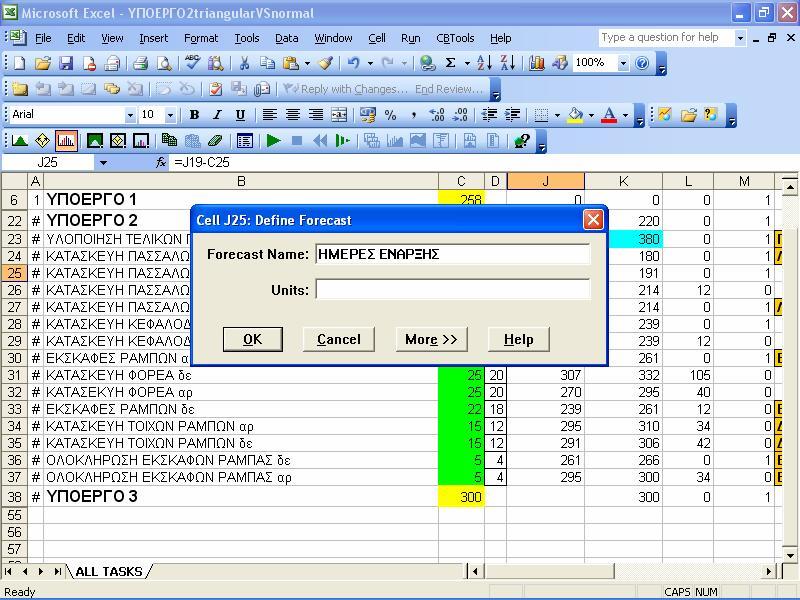Click the Chart Wizard icon
The width and height of the screenshot is (800, 600).
pos(536,63)
